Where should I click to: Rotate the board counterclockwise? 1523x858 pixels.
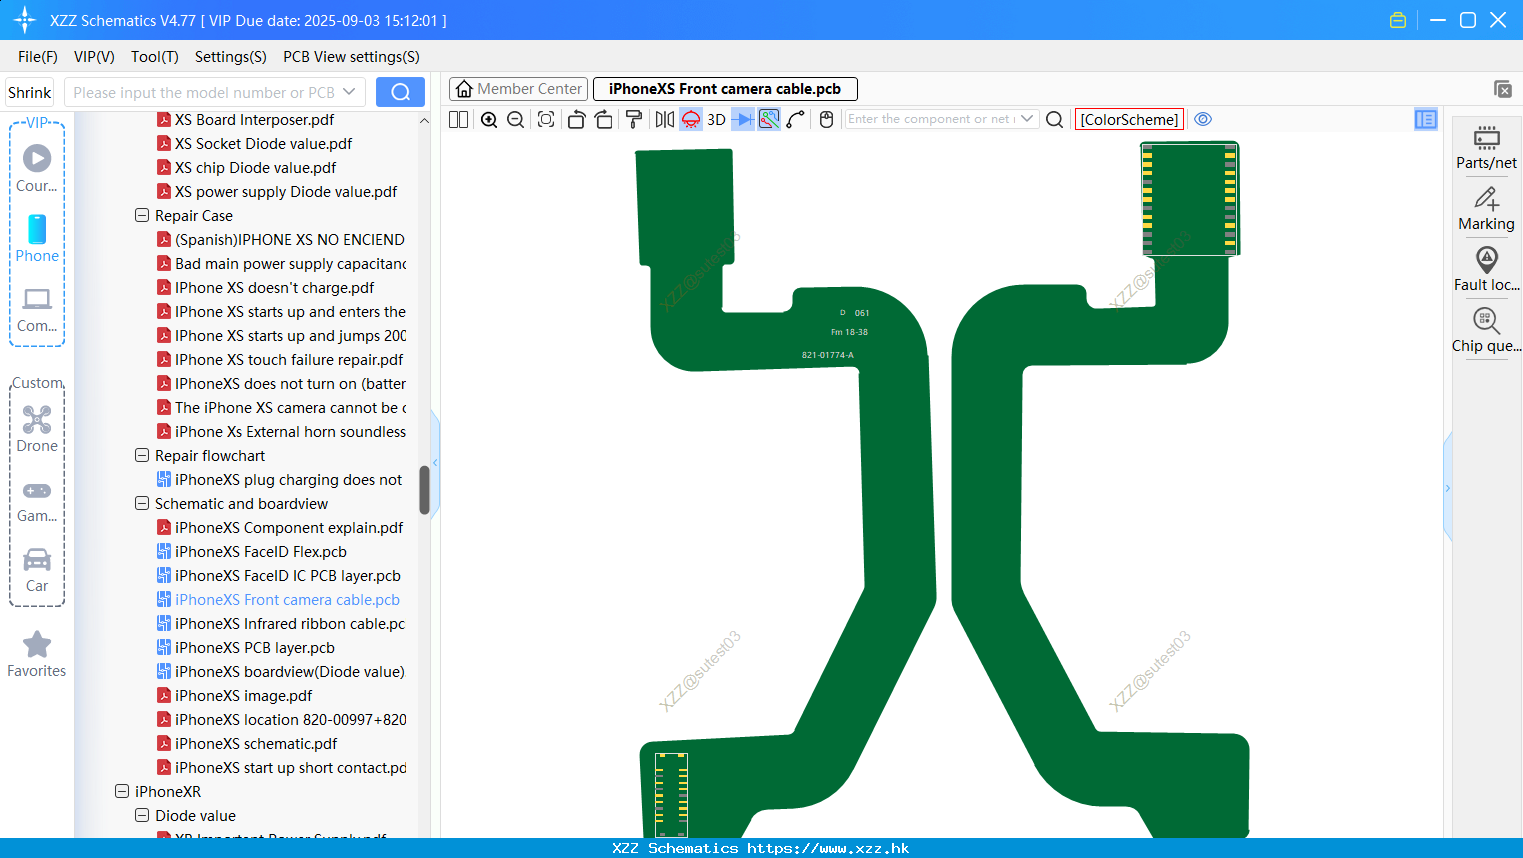click(576, 119)
